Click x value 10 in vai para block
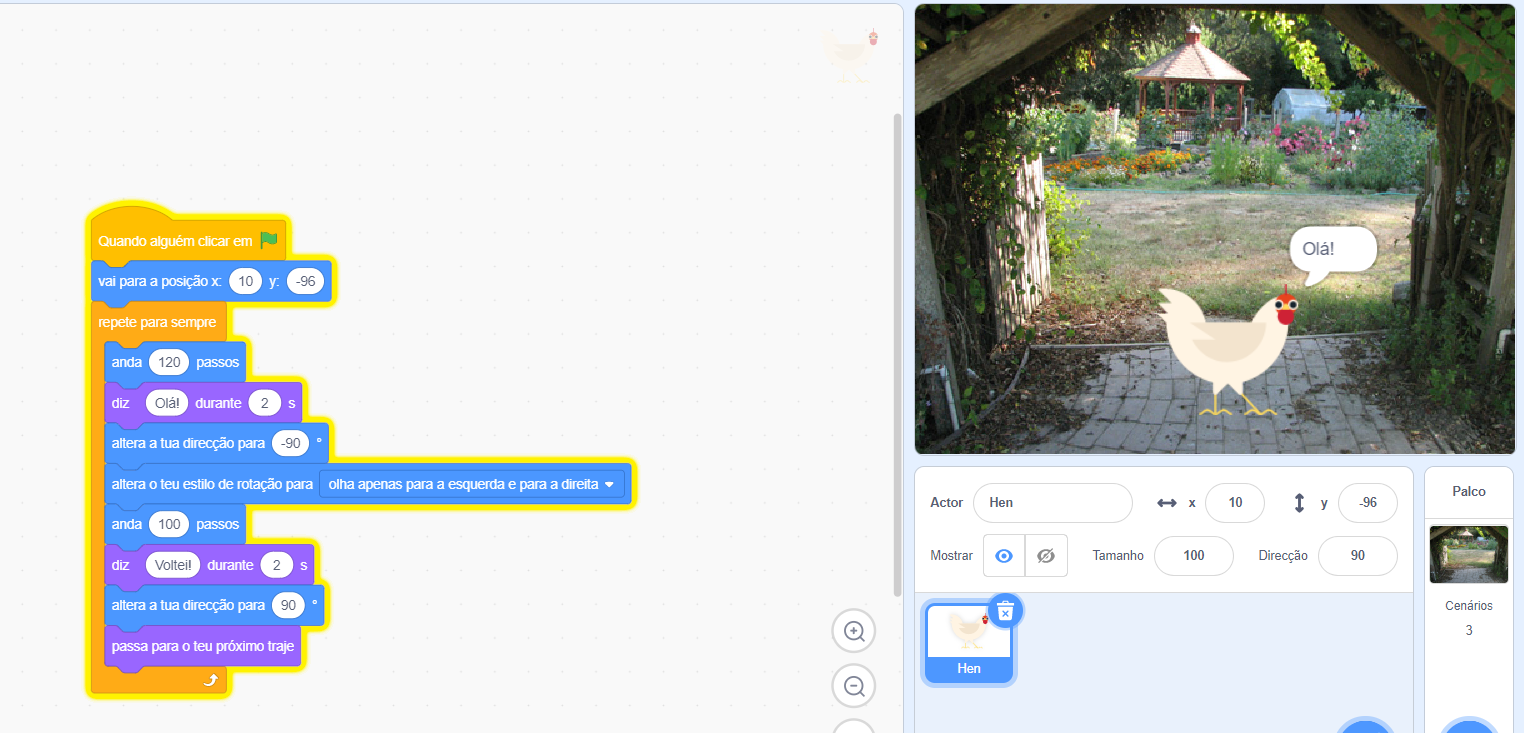1524x733 pixels. point(246,282)
